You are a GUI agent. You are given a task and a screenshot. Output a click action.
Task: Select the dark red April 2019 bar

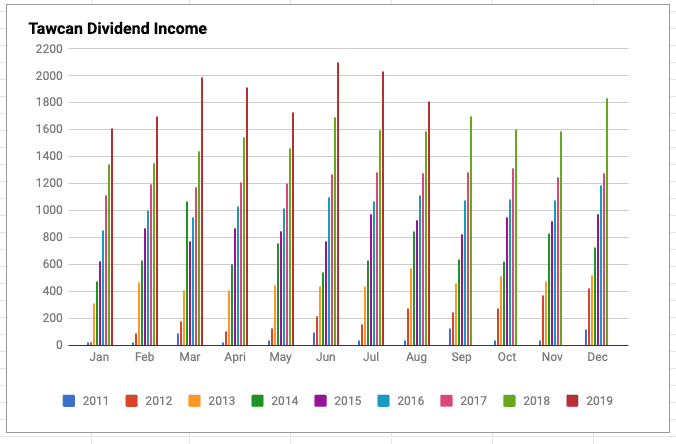click(247, 216)
